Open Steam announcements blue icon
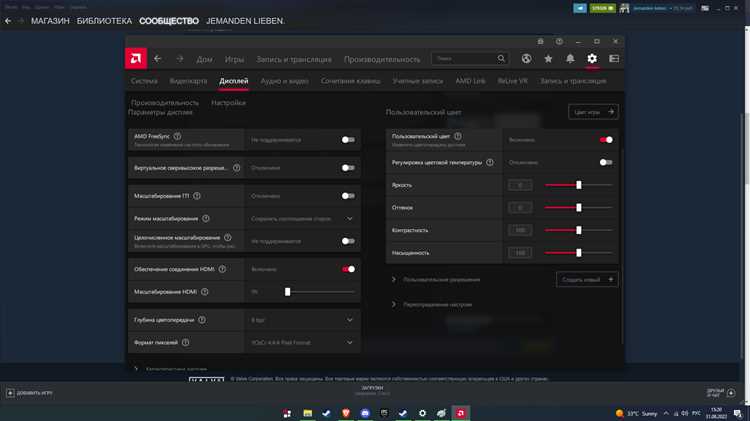Image resolution: width=750 pixels, height=421 pixels. point(580,8)
